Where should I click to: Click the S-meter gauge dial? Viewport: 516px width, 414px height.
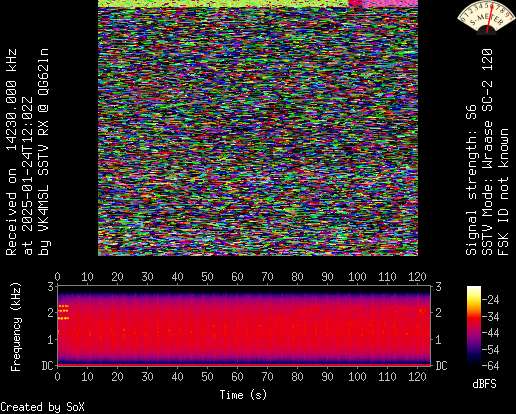487,17
